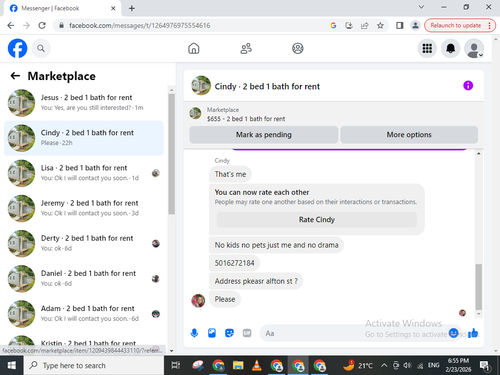Click the address bar URL

pos(139,26)
